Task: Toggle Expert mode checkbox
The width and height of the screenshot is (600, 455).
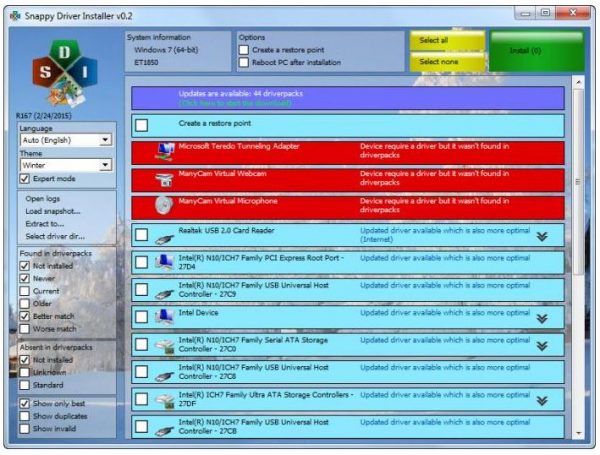Action: click(24, 179)
